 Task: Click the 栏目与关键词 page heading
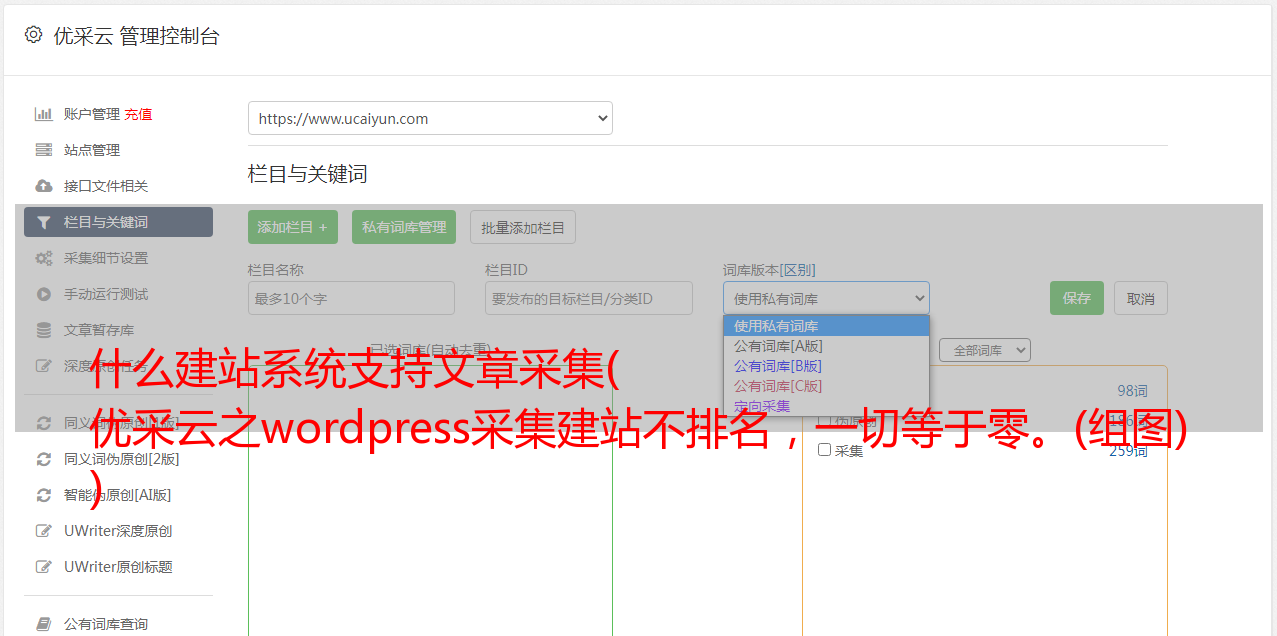pos(307,174)
